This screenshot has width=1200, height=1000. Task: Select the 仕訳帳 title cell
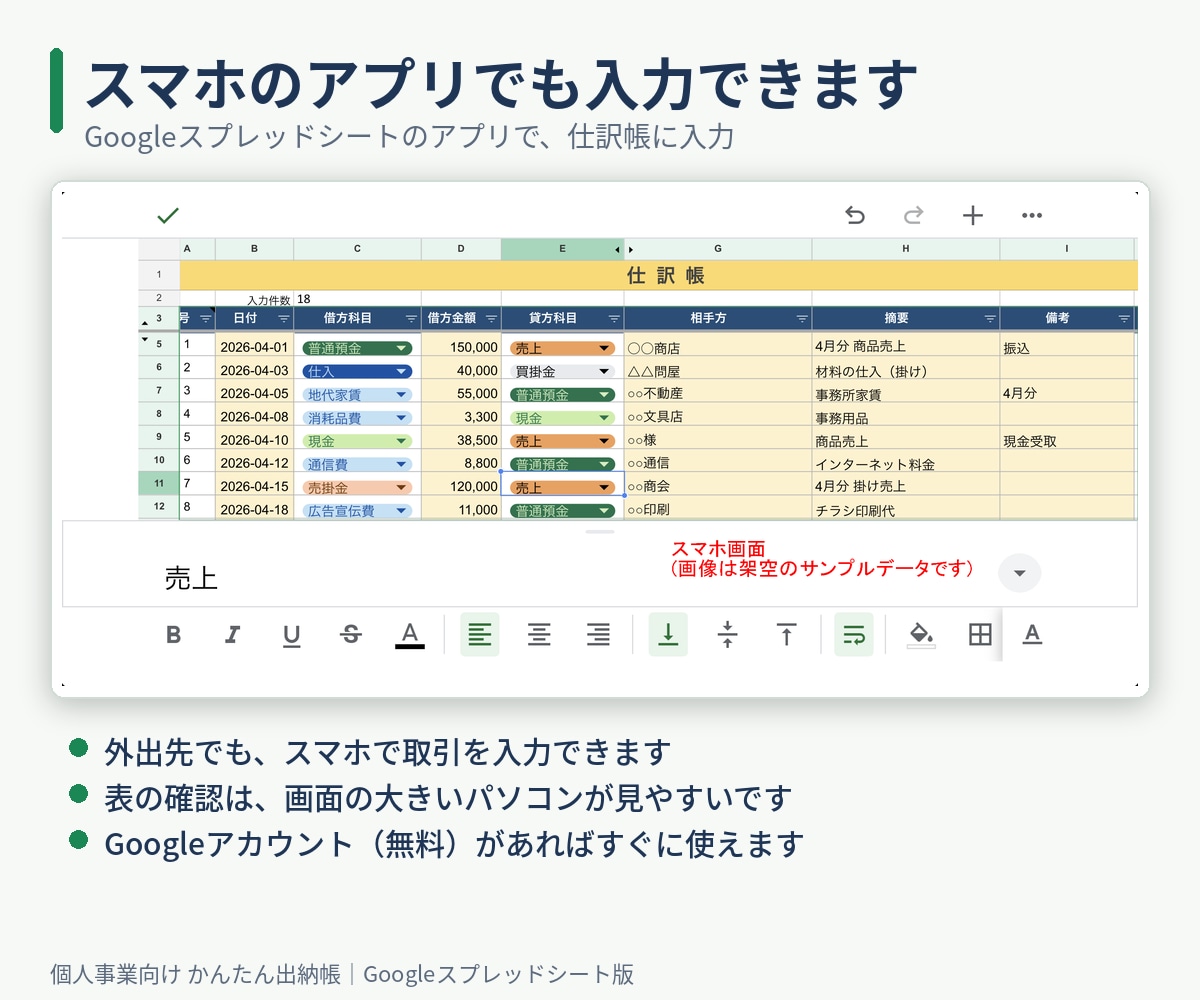point(658,275)
